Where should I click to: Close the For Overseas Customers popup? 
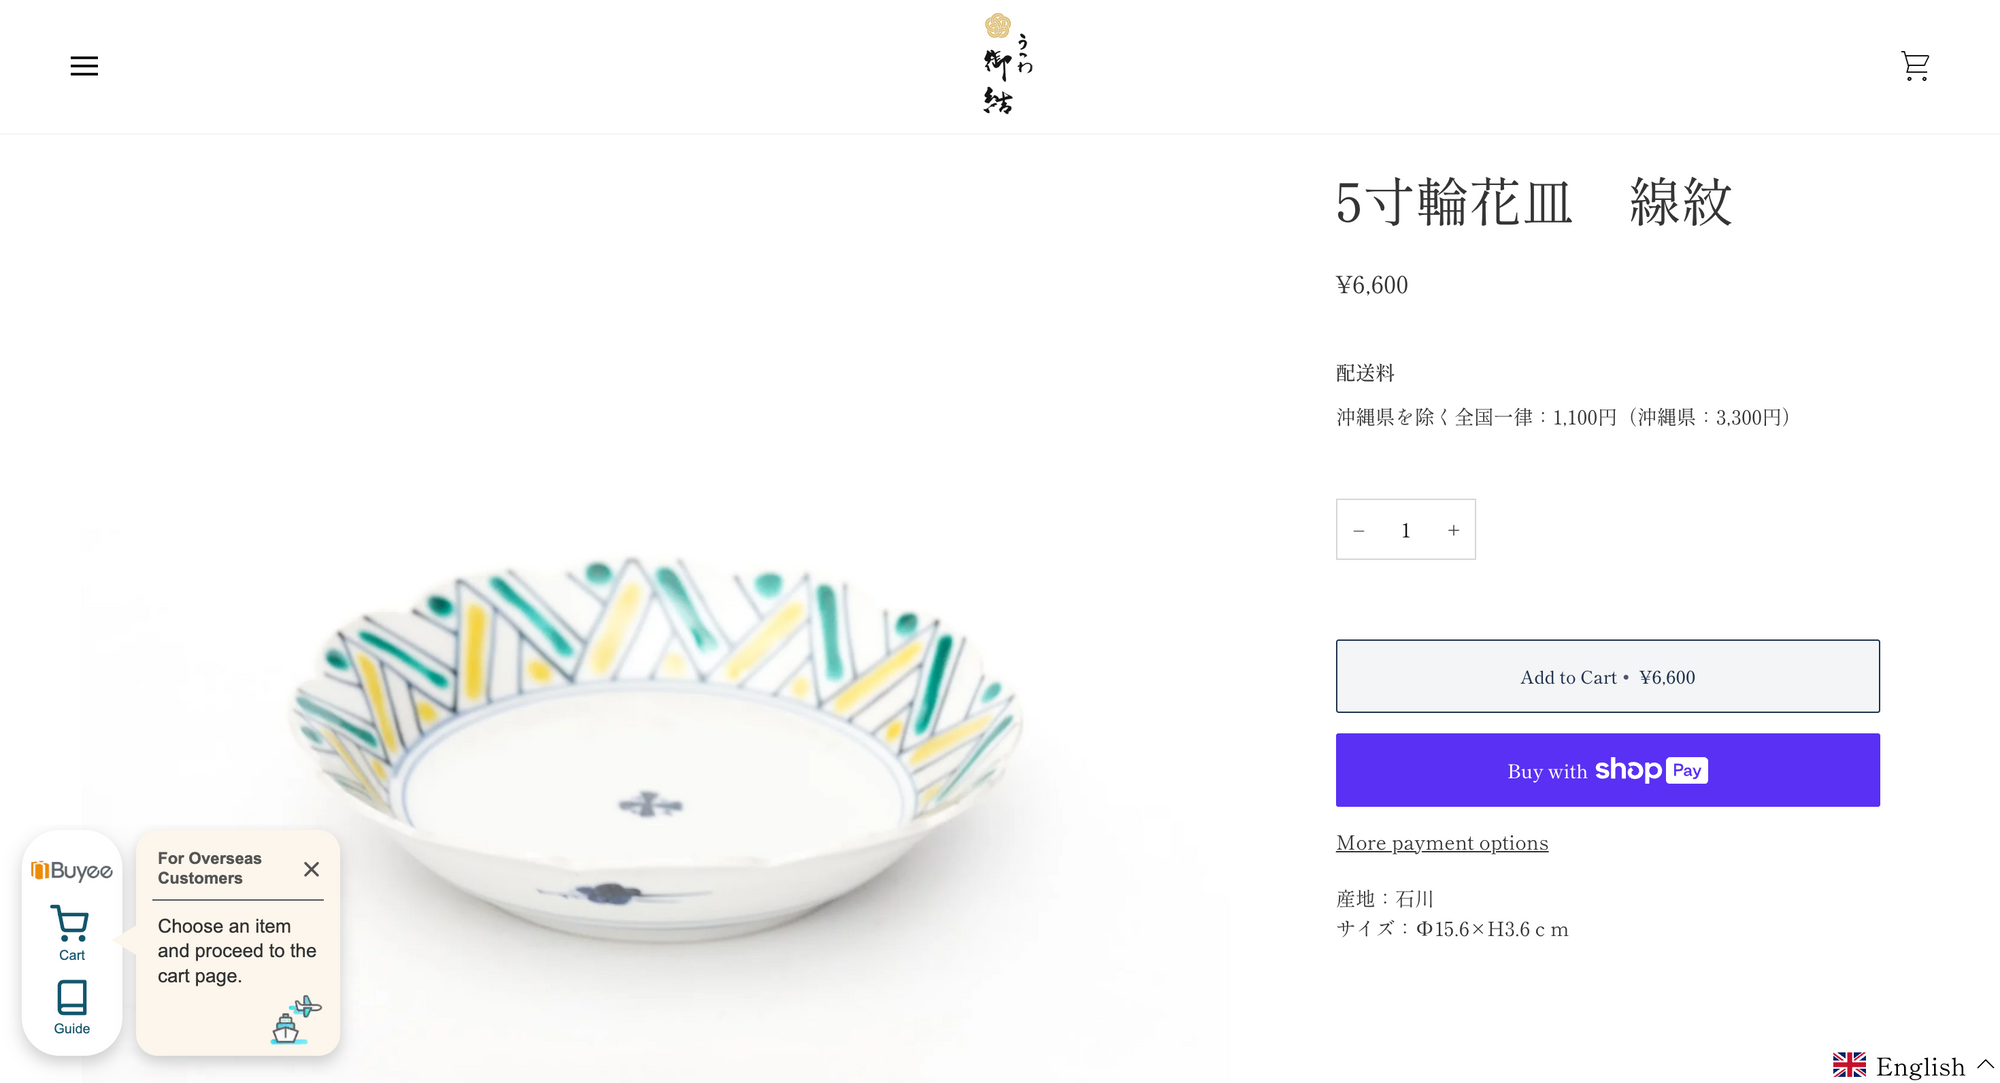click(x=312, y=869)
